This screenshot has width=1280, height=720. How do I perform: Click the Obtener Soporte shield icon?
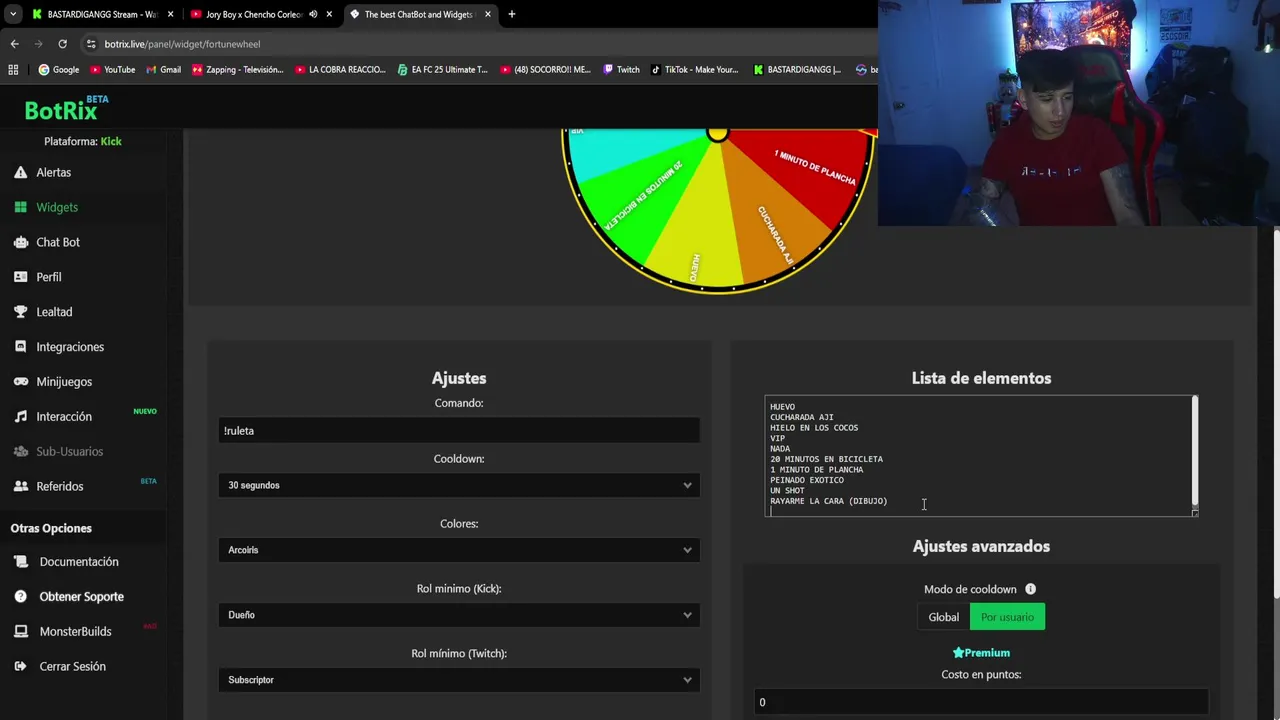click(x=20, y=597)
